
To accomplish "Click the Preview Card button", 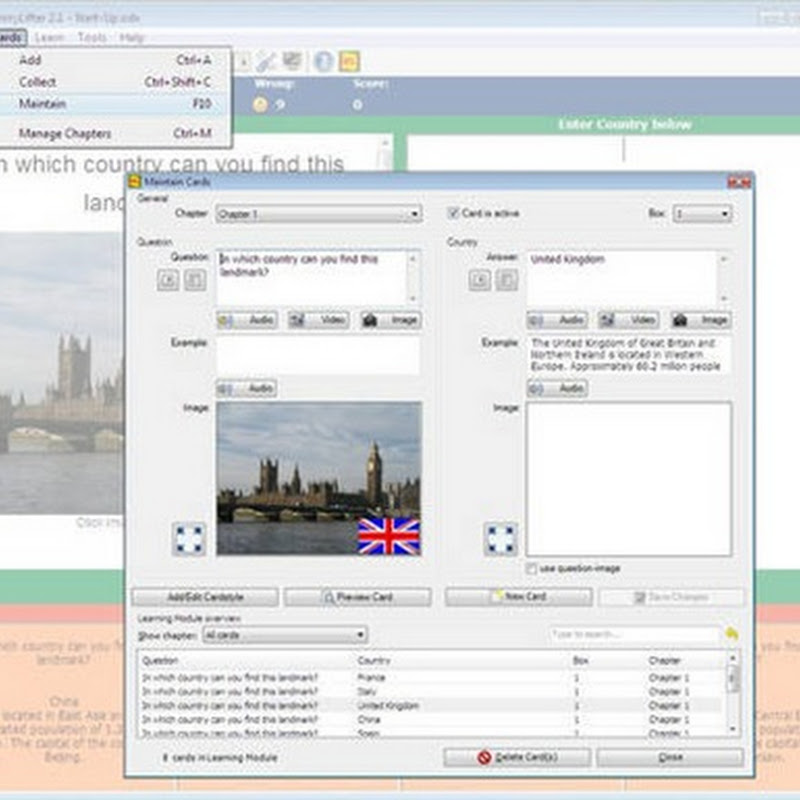I will click(357, 597).
